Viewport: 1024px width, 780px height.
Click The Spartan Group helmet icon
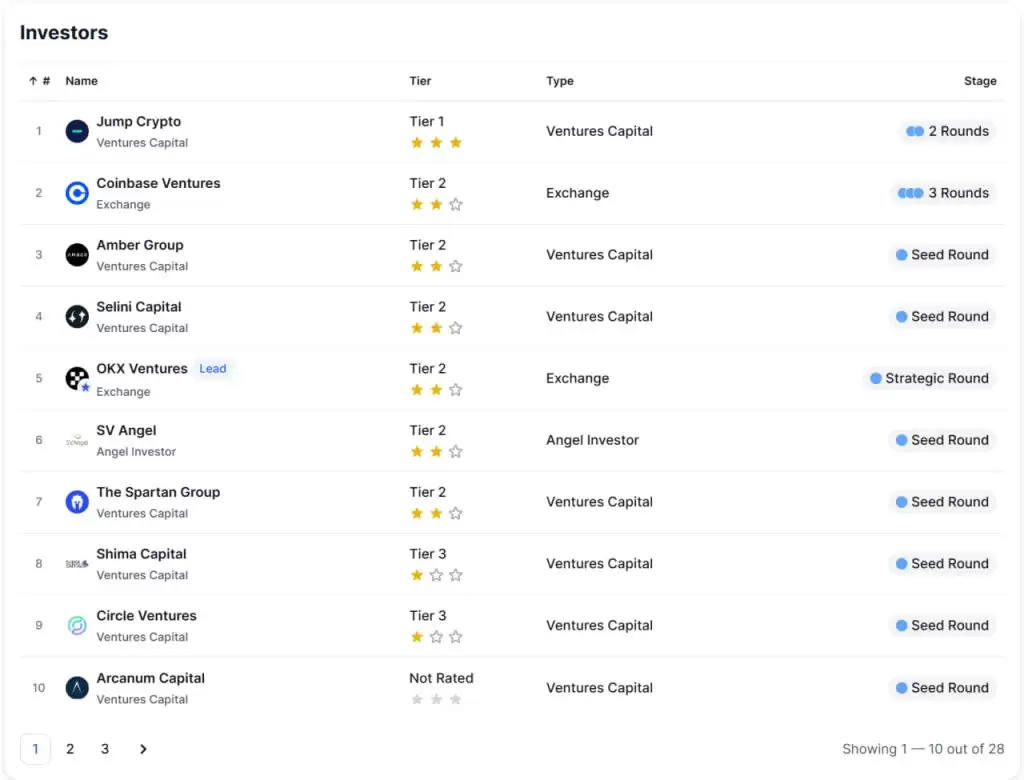pyautogui.click(x=77, y=502)
